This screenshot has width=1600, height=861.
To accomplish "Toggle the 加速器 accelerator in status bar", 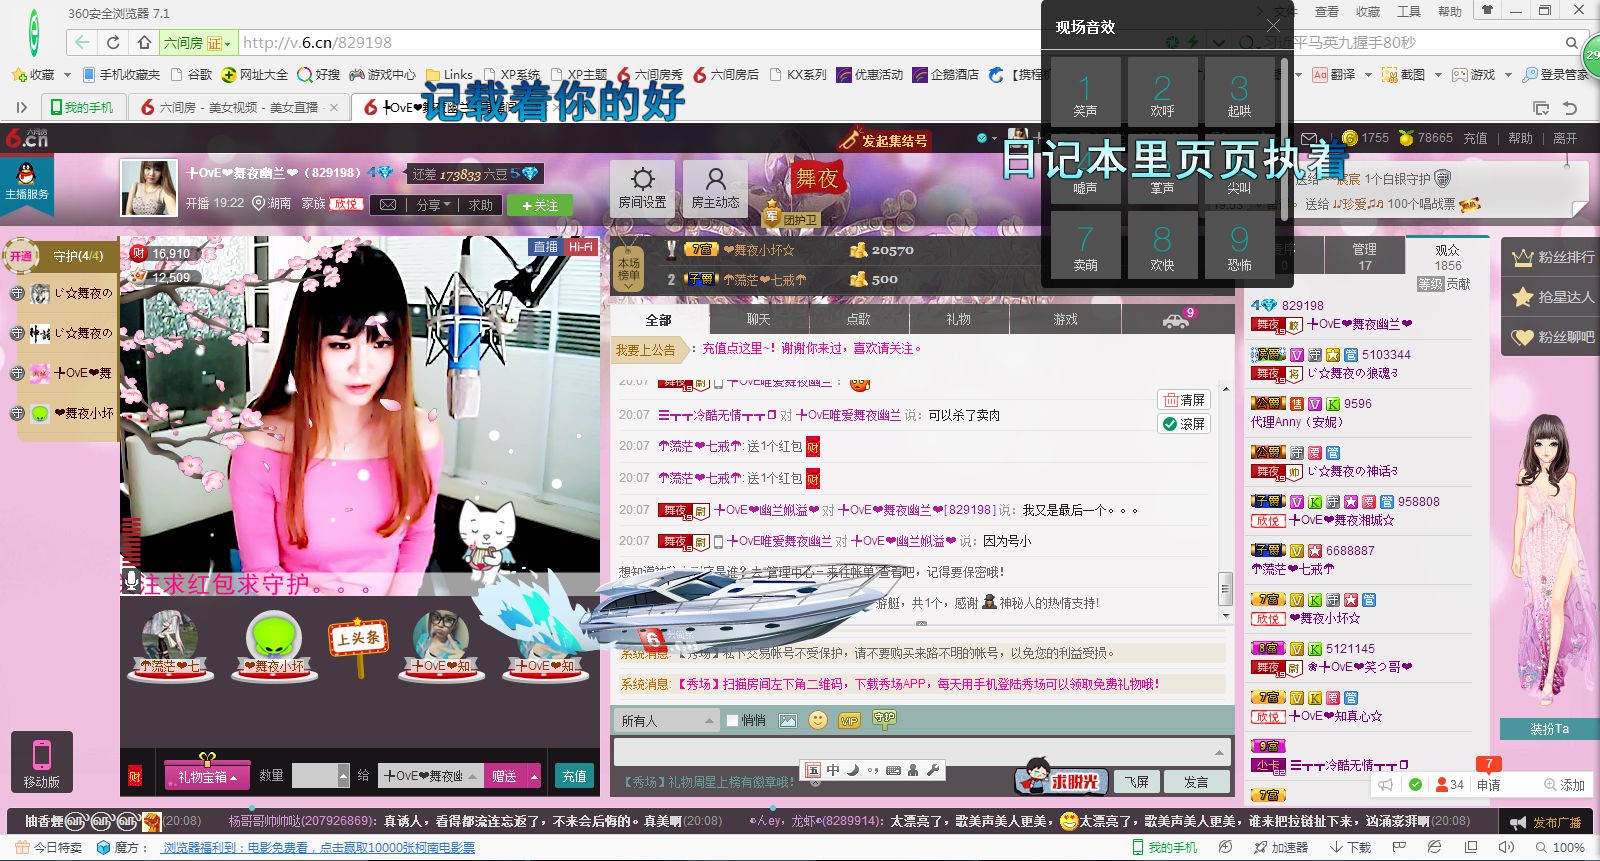I will click(1281, 847).
